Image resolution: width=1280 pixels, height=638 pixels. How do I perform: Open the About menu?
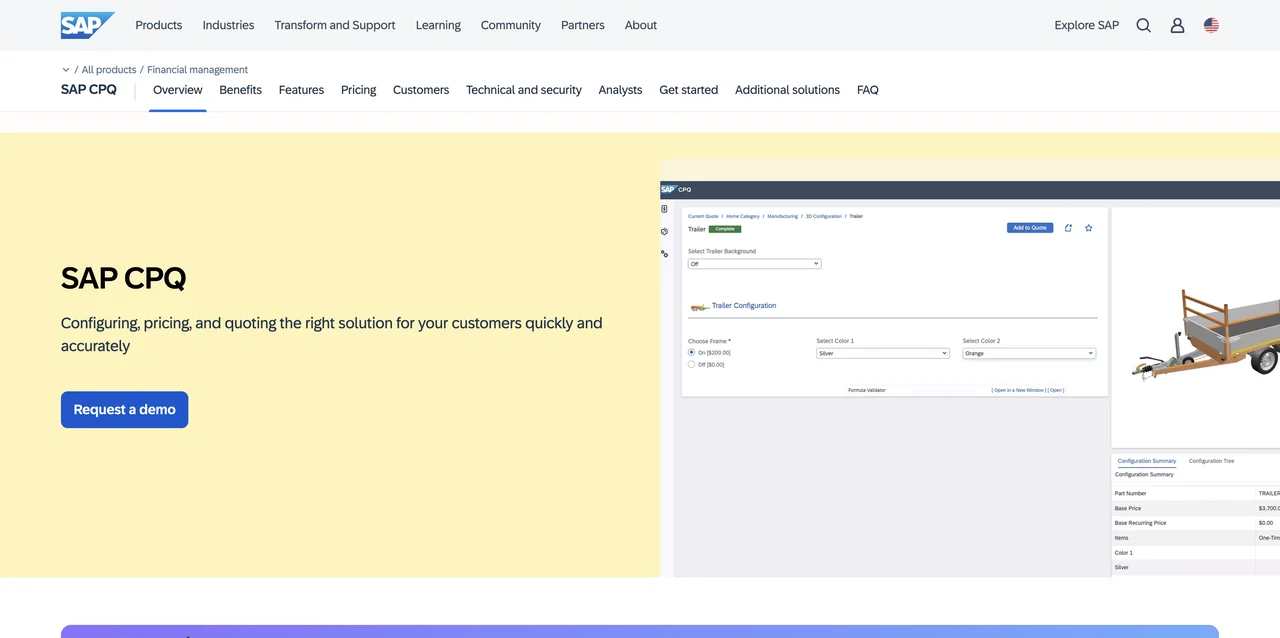pos(641,25)
